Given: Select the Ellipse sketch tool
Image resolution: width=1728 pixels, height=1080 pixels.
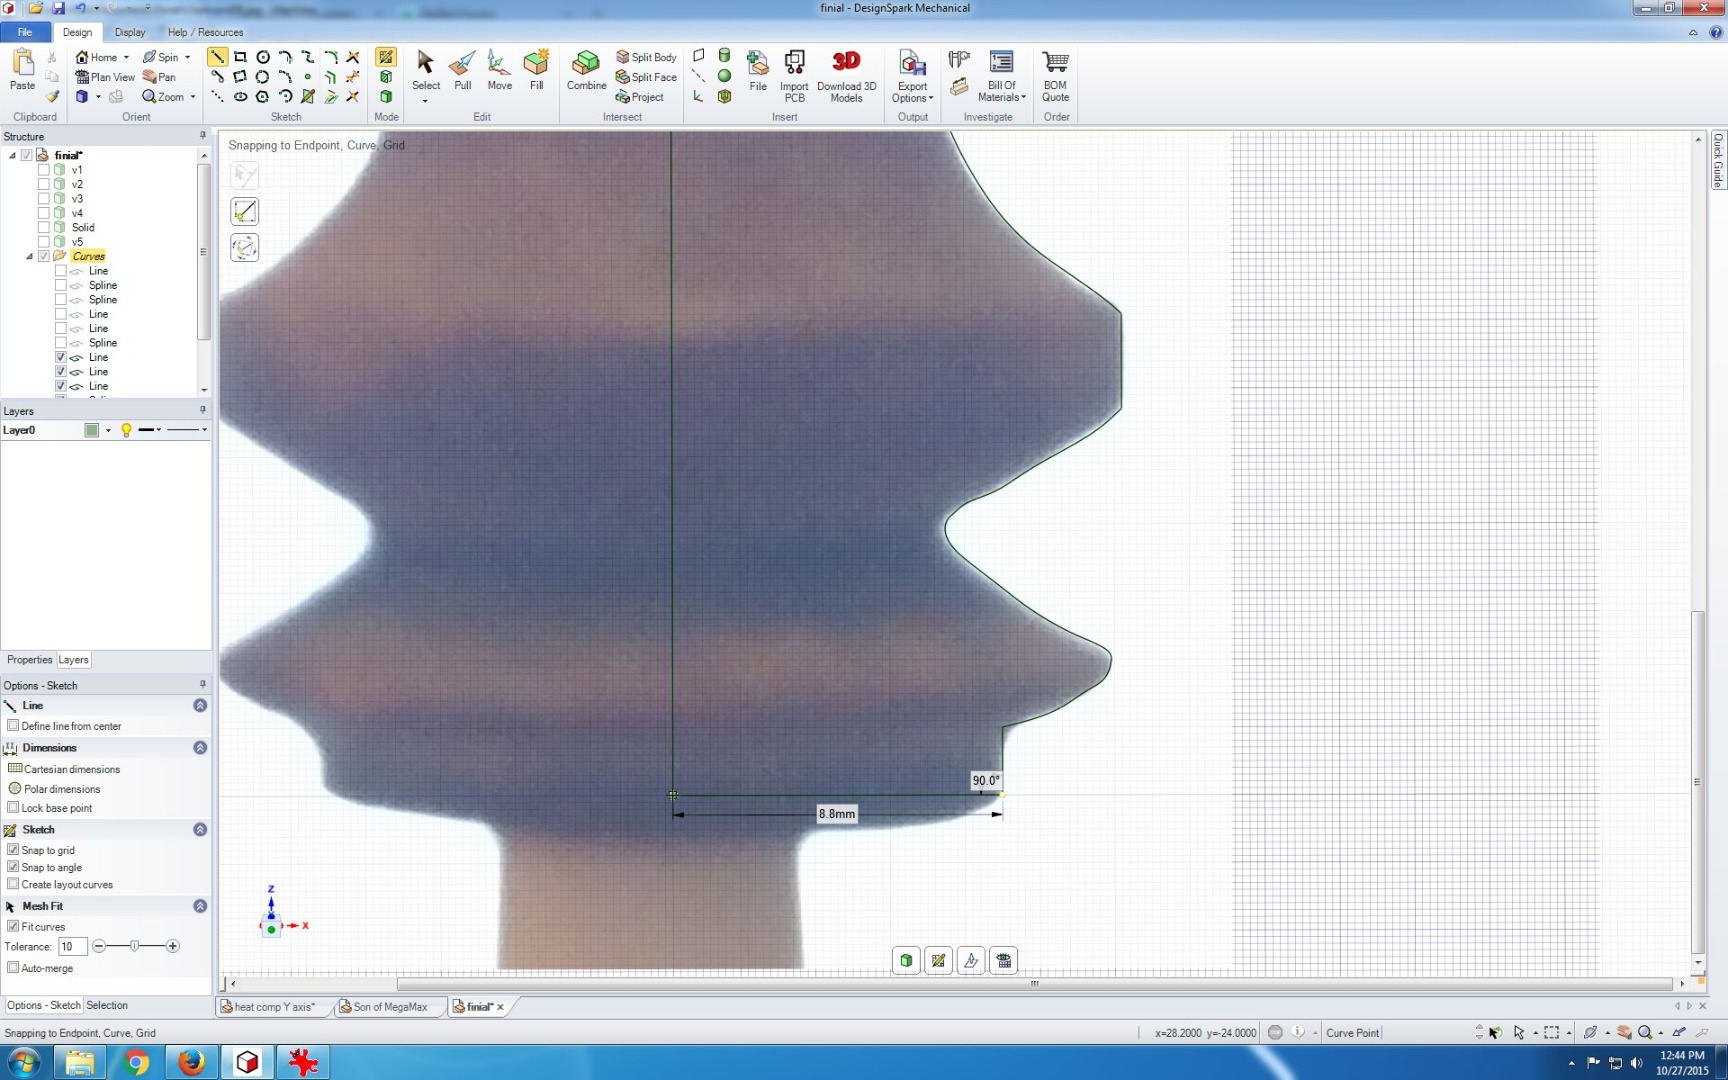Looking at the screenshot, I should click(240, 97).
